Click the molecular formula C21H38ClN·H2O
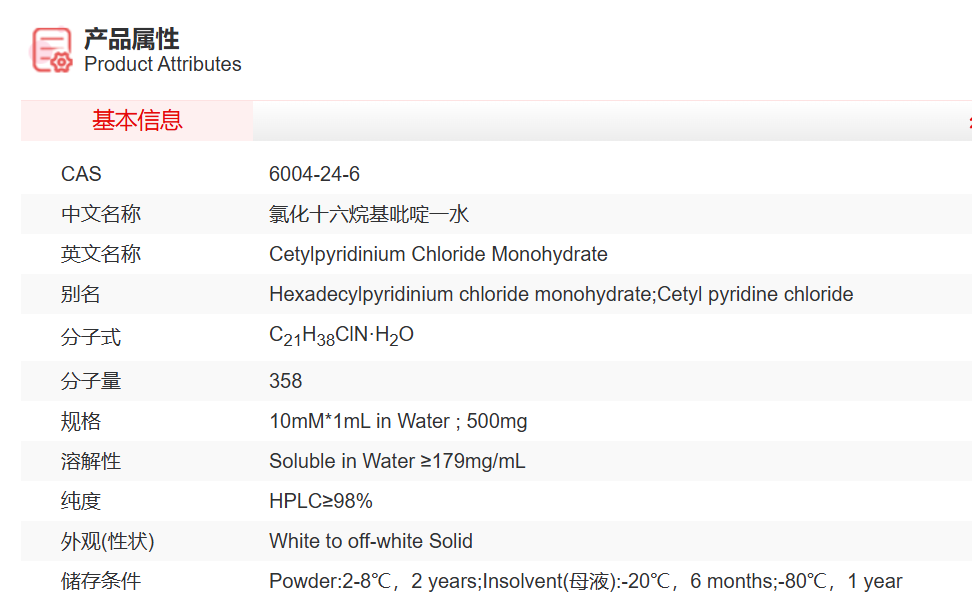The width and height of the screenshot is (972, 613). pyautogui.click(x=341, y=336)
